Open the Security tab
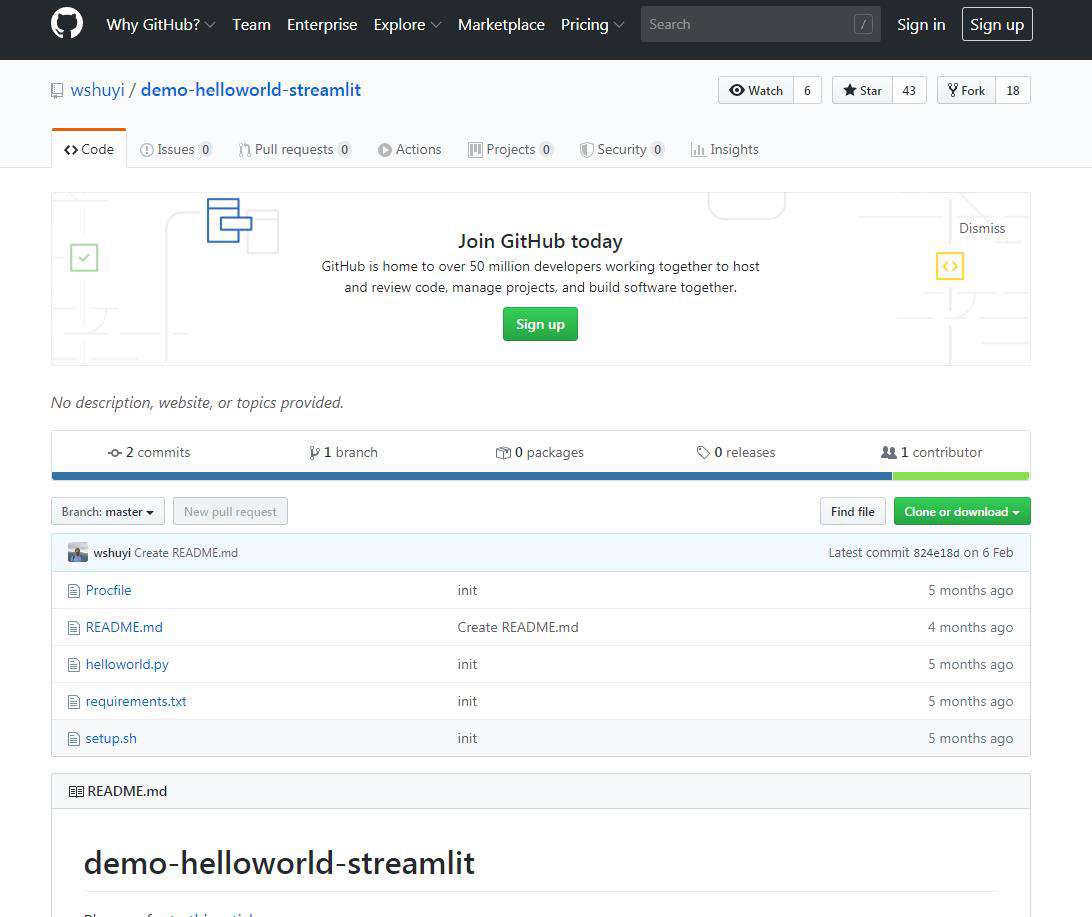The height and width of the screenshot is (917, 1092). (622, 149)
